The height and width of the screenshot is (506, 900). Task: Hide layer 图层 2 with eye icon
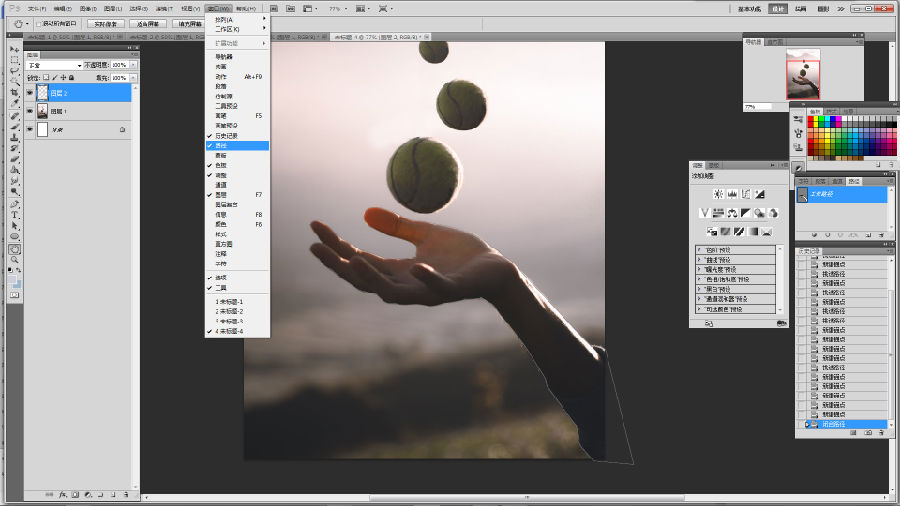pyautogui.click(x=30, y=93)
